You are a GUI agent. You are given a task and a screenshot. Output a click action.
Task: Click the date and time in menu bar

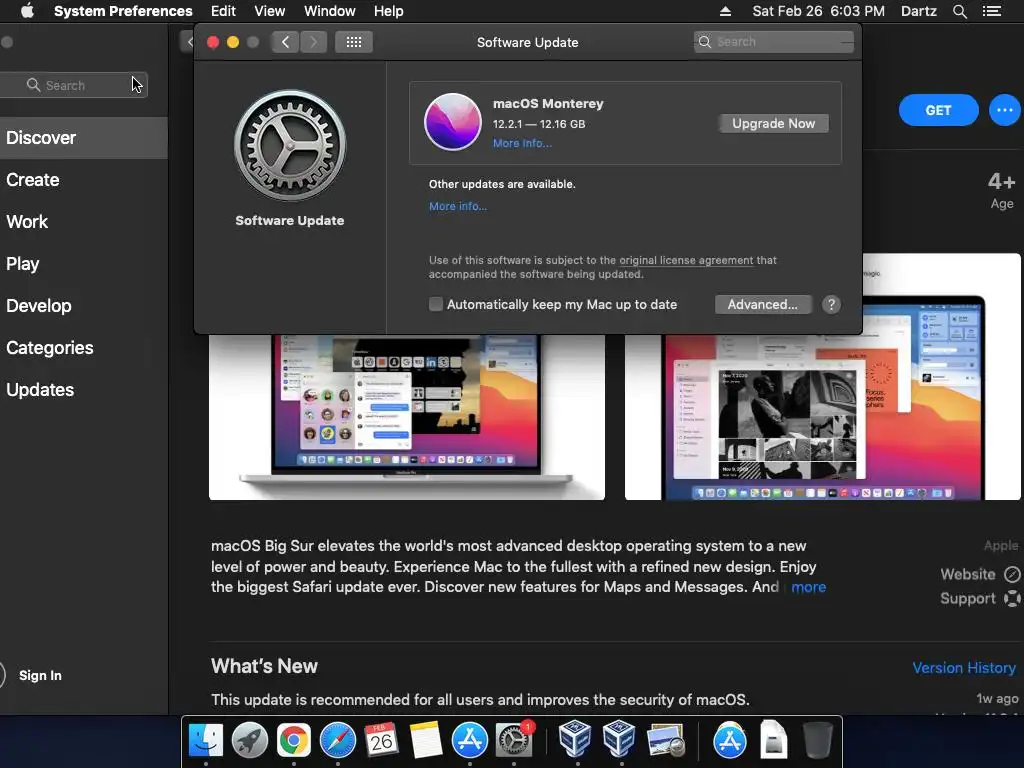click(x=818, y=11)
